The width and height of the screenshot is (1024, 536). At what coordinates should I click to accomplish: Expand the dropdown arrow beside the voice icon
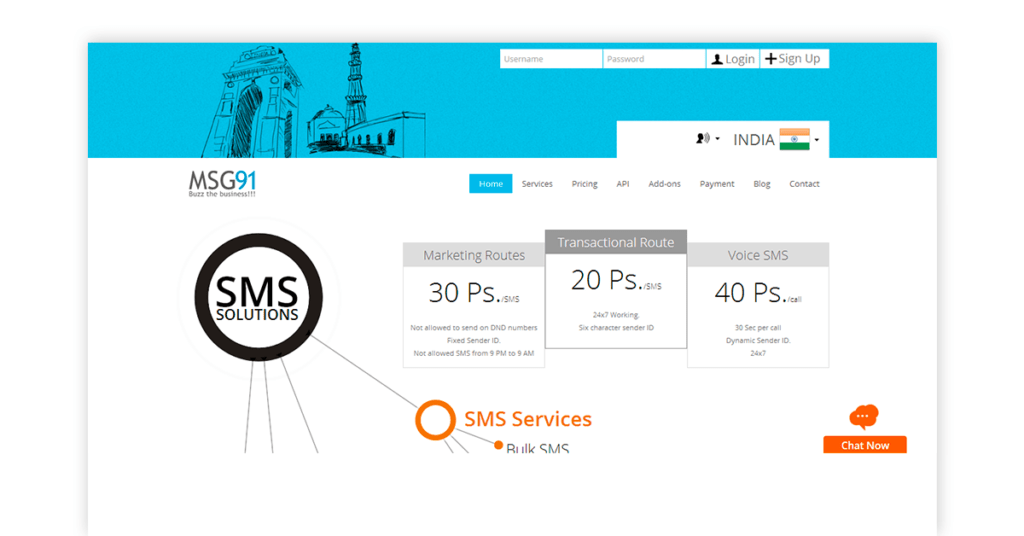coord(717,140)
